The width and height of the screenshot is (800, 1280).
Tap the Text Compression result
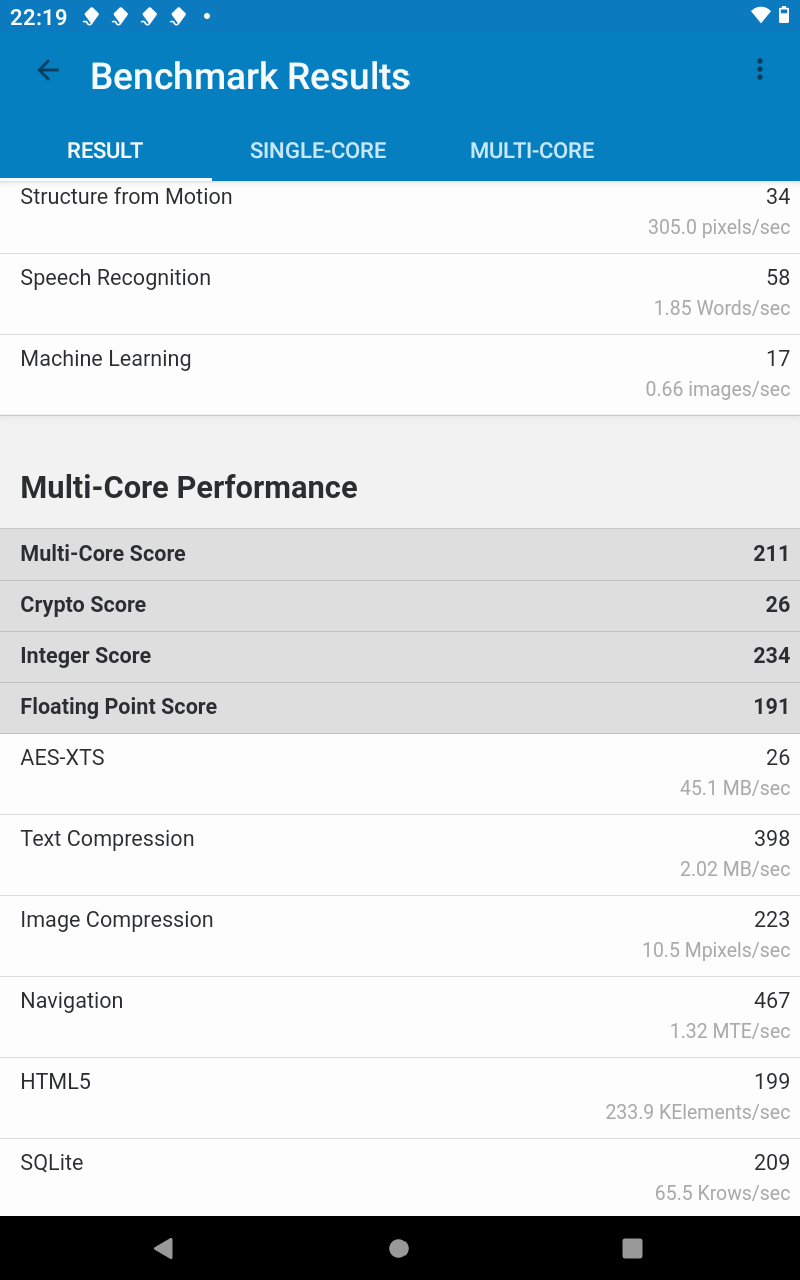[x=400, y=854]
